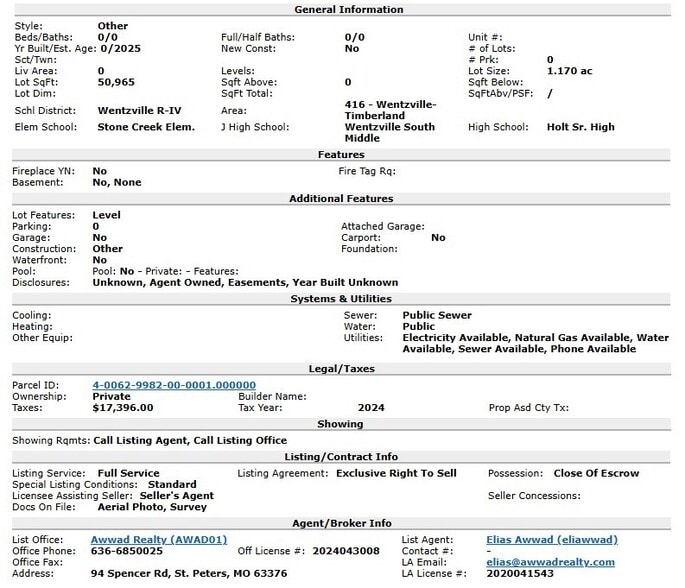This screenshot has width=685, height=588.
Task: Click the Agent/Broker Info section header
Action: (341, 523)
